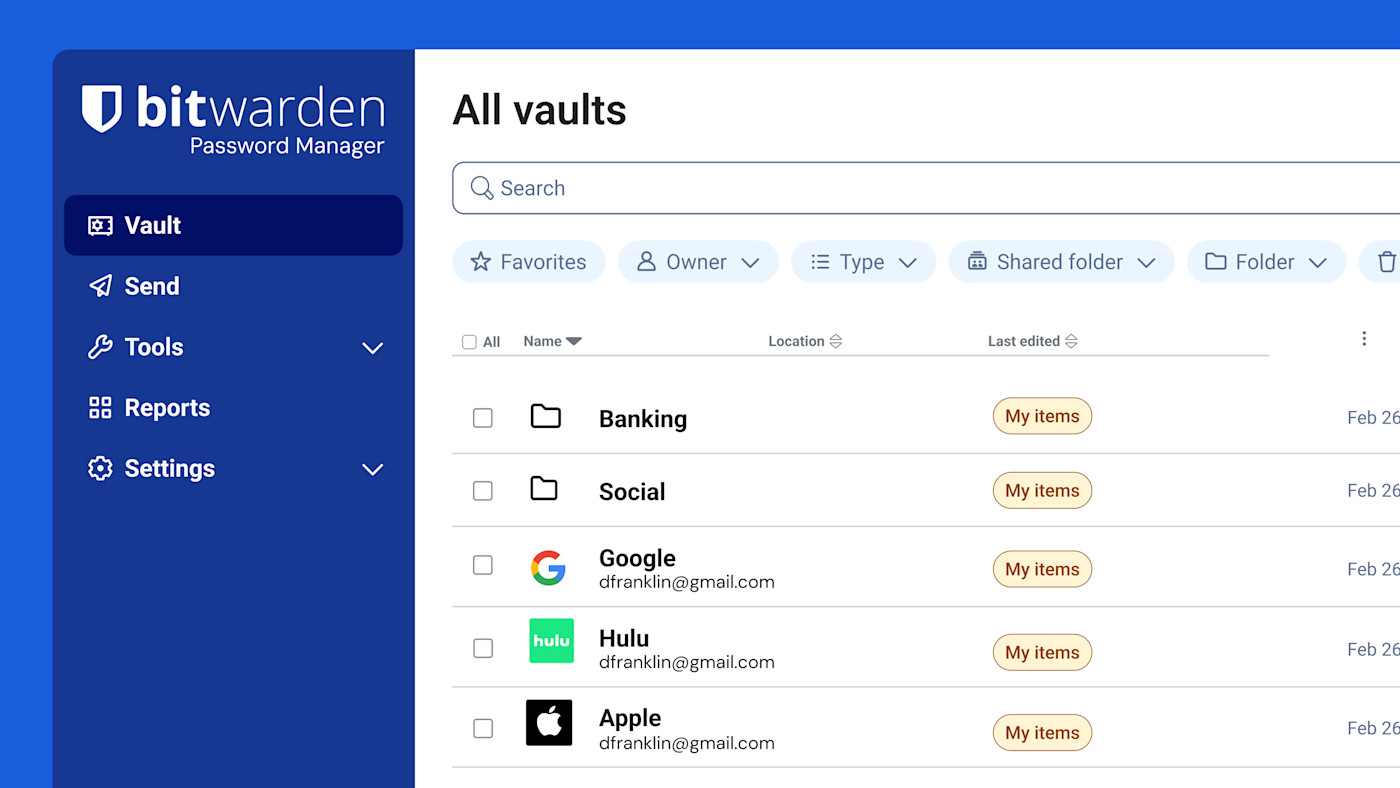Image resolution: width=1400 pixels, height=788 pixels.
Task: Click the Bitwarden shield logo
Action: pyautogui.click(x=101, y=109)
